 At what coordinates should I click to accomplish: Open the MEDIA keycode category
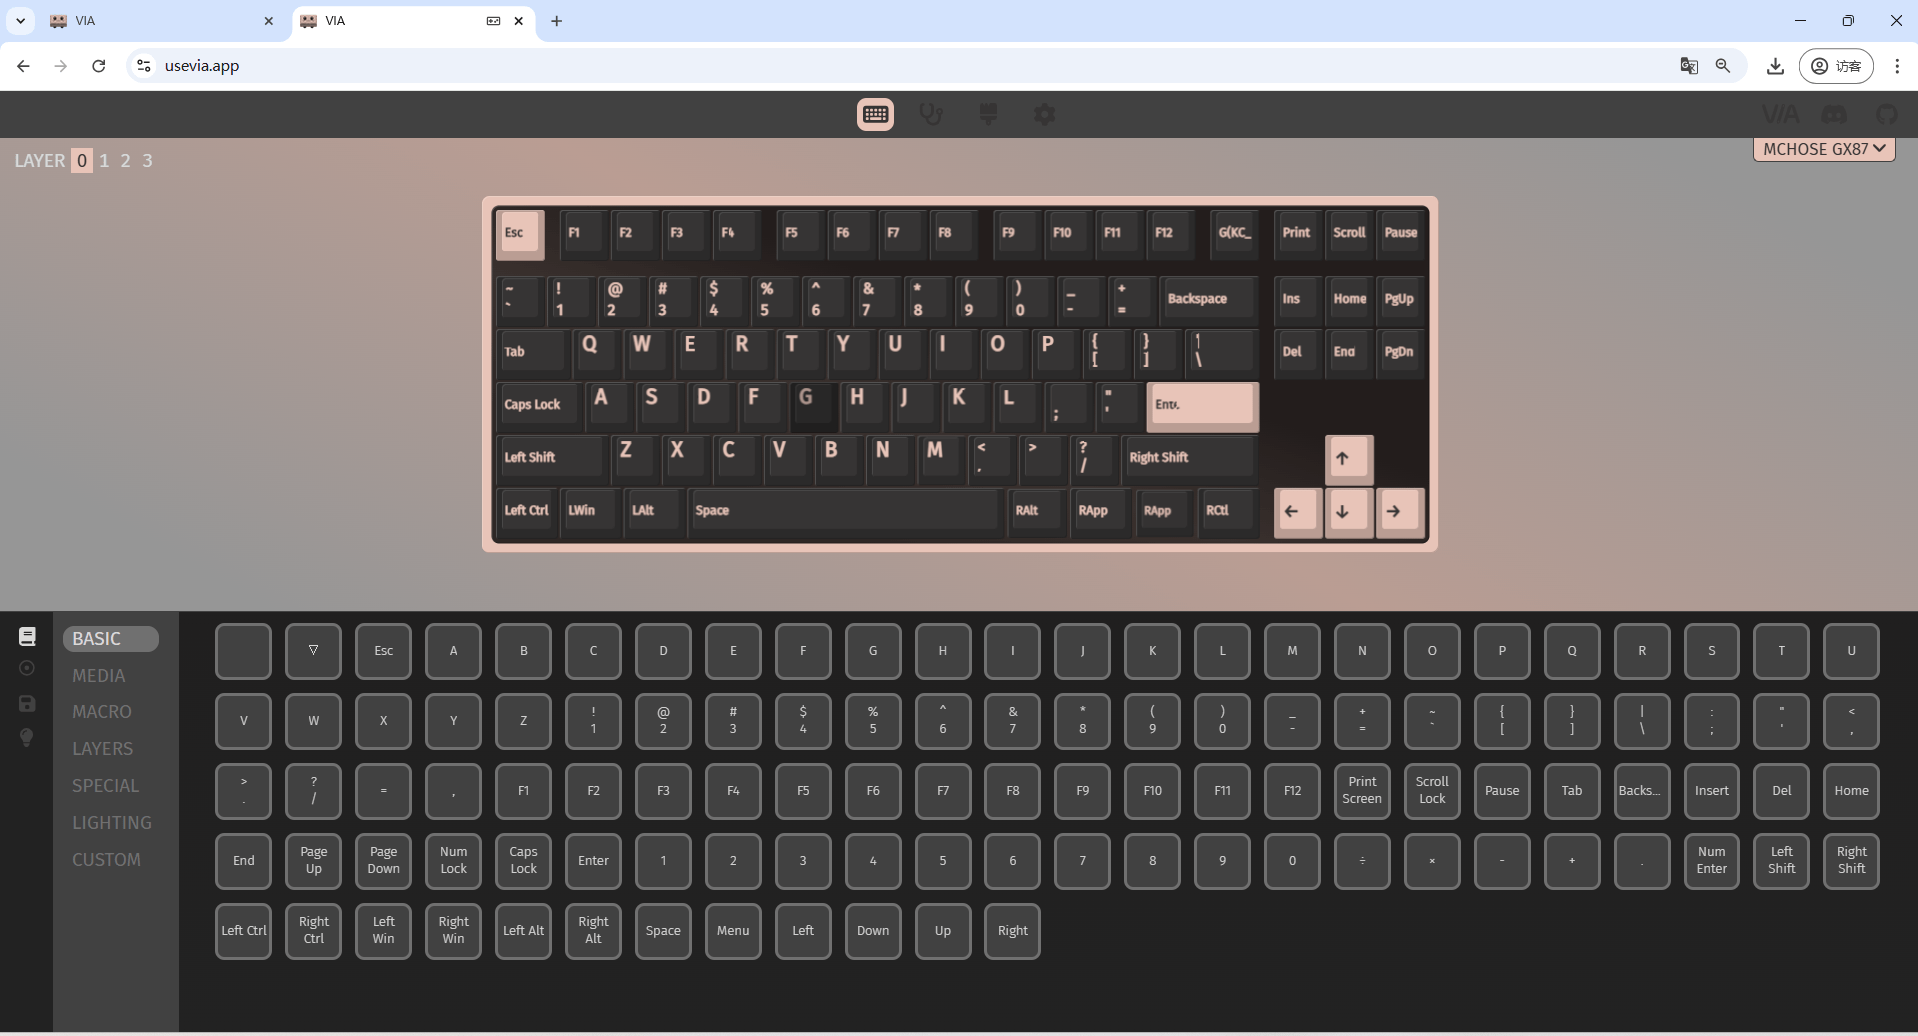click(x=99, y=676)
